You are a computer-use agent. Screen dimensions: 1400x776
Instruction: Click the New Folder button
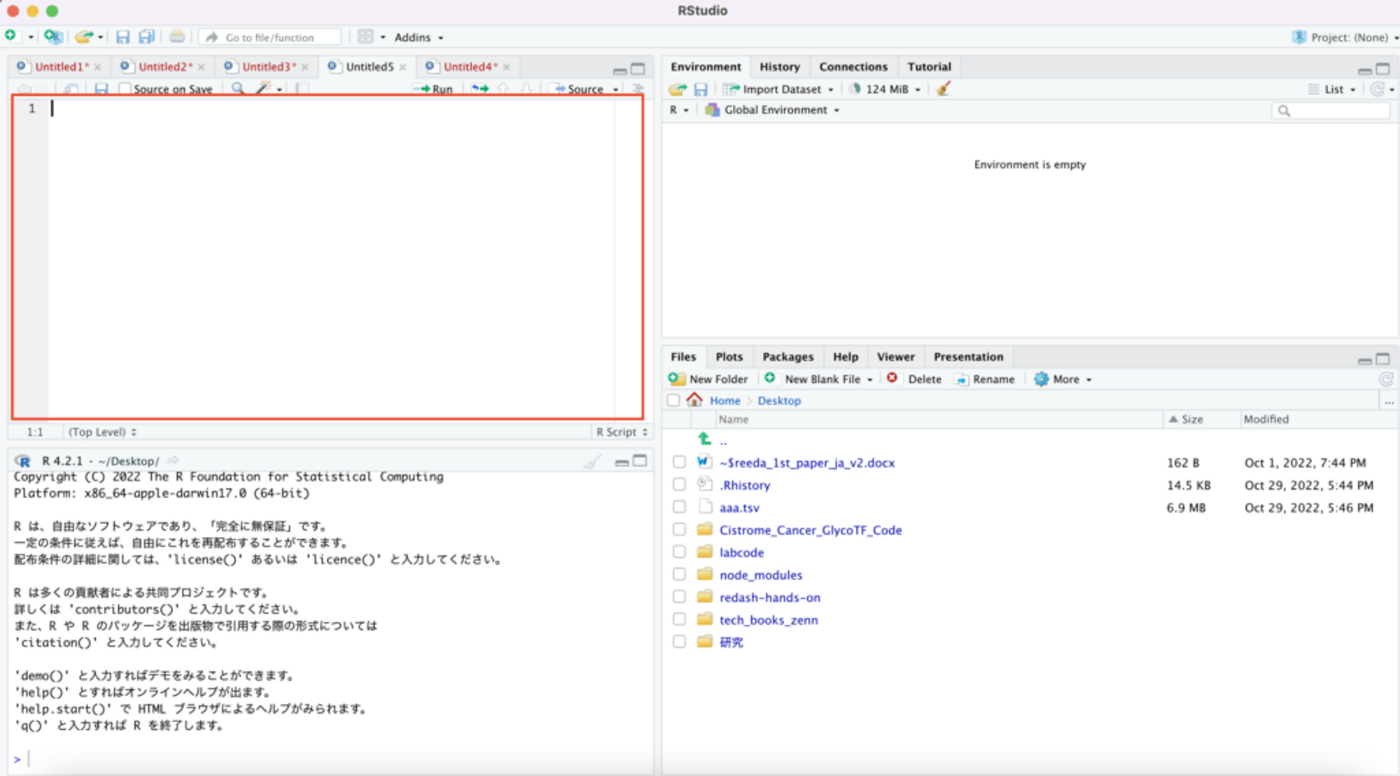[708, 379]
